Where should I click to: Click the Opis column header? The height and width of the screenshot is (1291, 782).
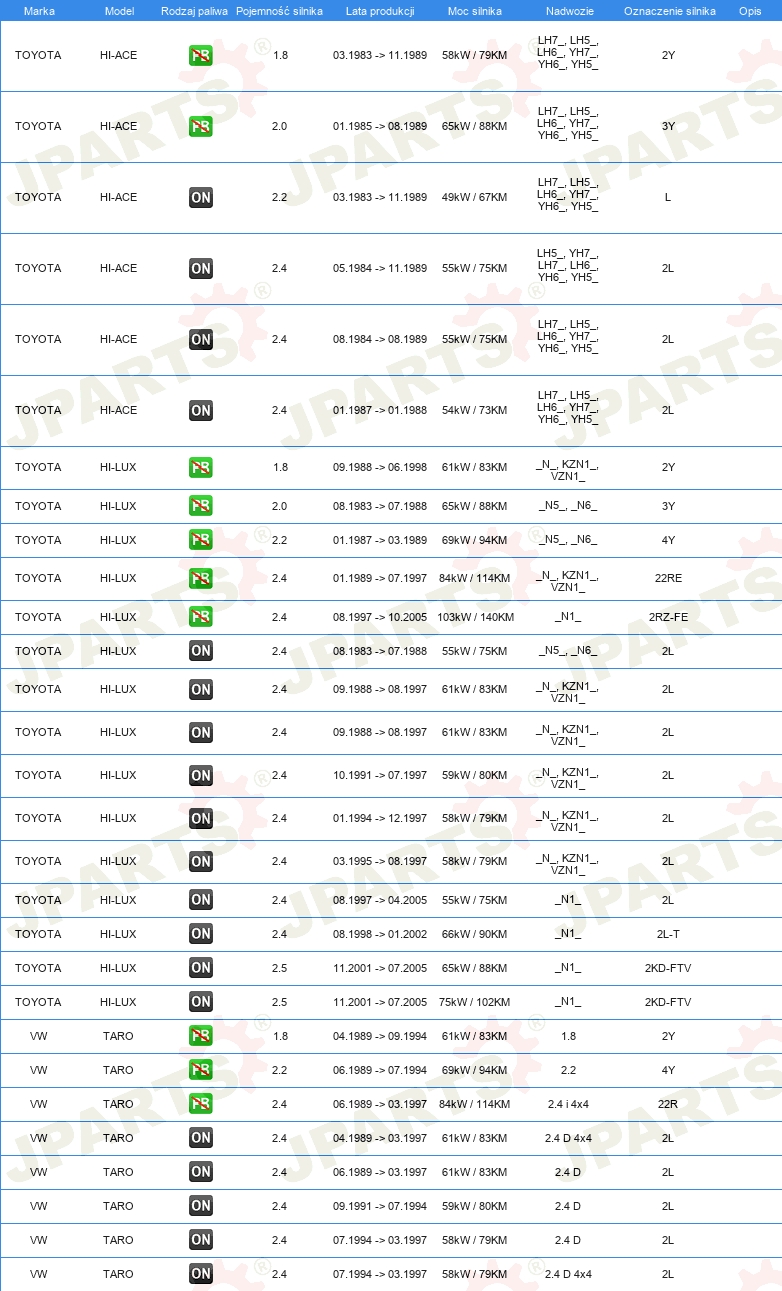coord(750,11)
